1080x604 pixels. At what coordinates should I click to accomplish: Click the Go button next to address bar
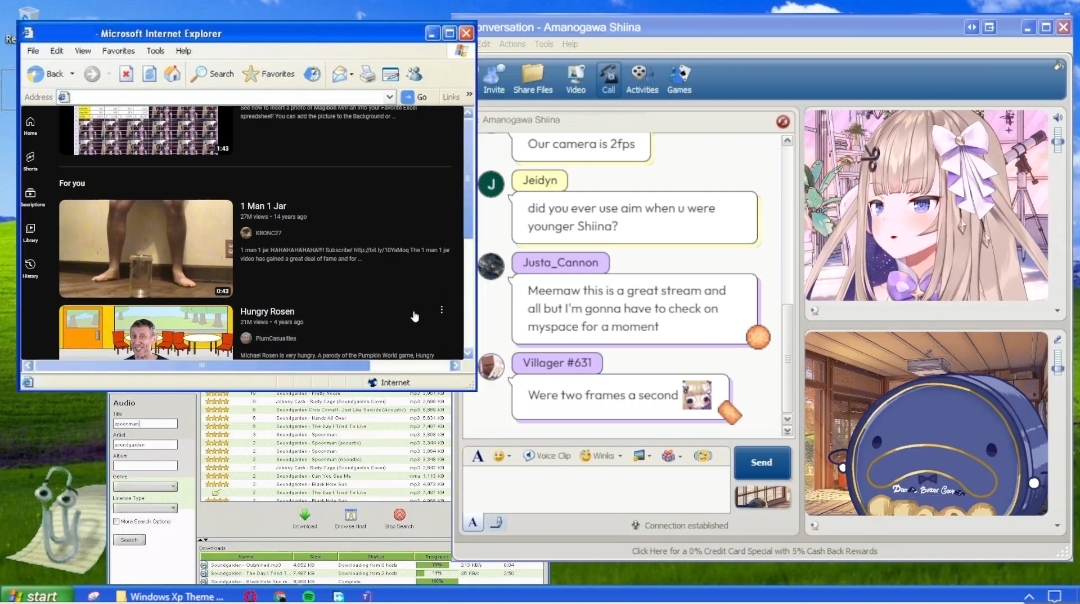pyautogui.click(x=415, y=97)
